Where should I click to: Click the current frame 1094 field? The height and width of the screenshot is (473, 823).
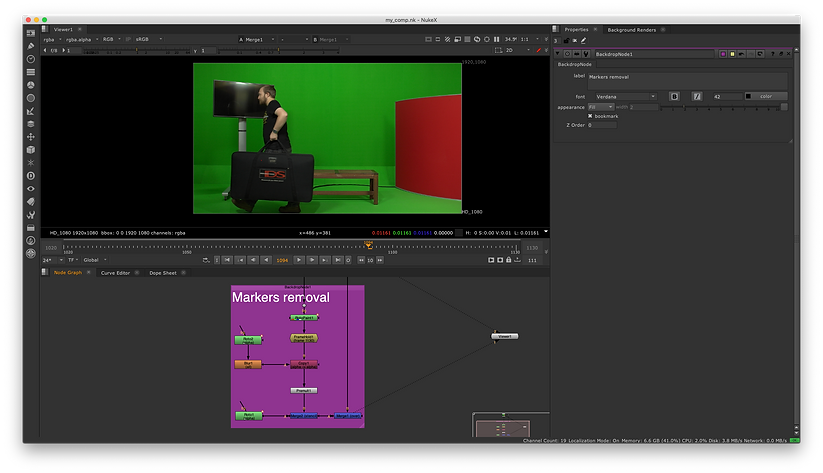(x=282, y=260)
